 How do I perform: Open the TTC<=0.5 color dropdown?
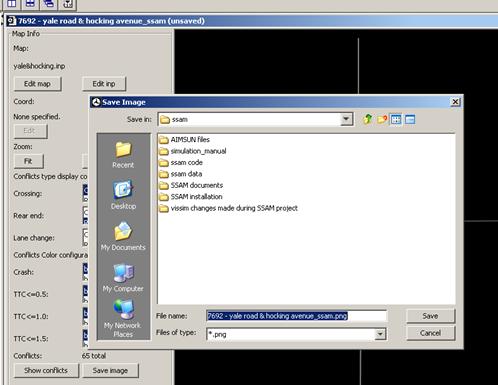(85, 294)
